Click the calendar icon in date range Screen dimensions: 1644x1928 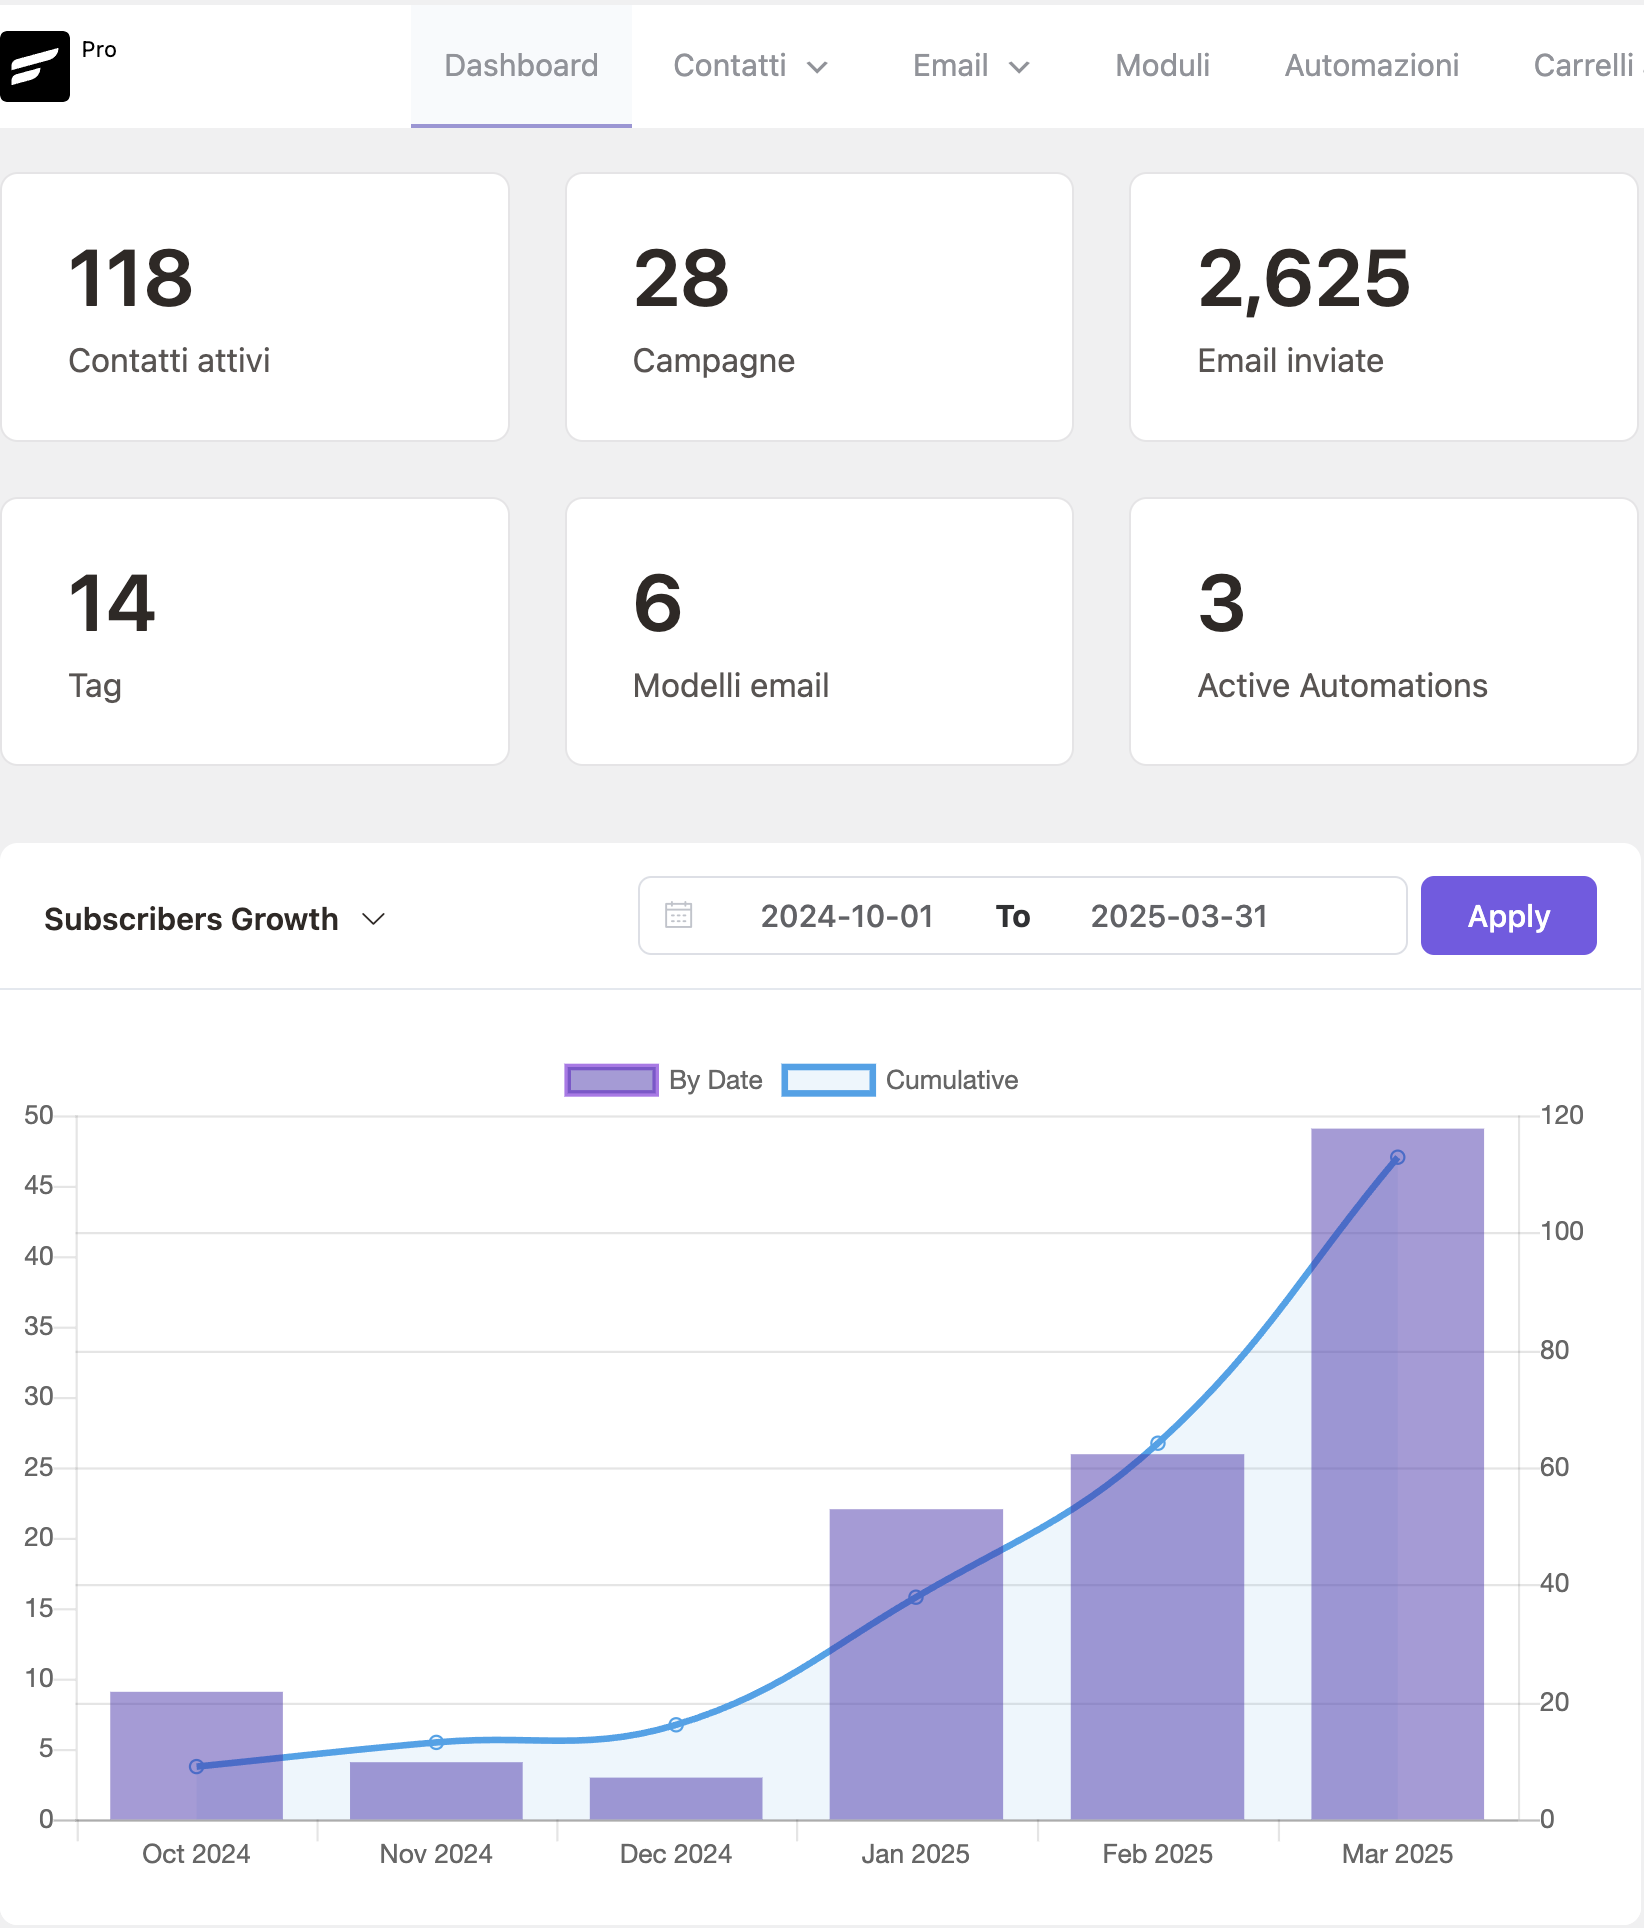678,915
